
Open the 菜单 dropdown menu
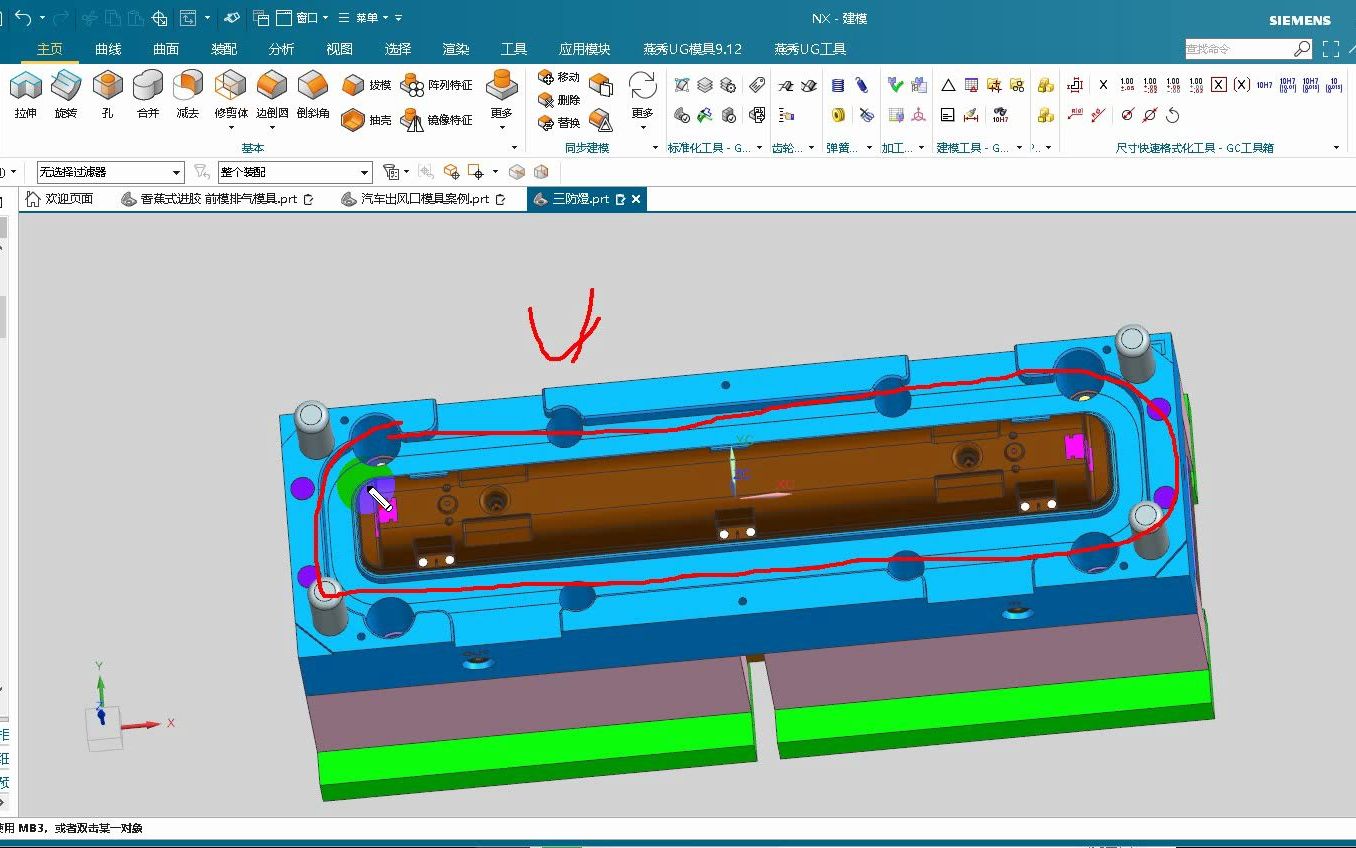[366, 18]
